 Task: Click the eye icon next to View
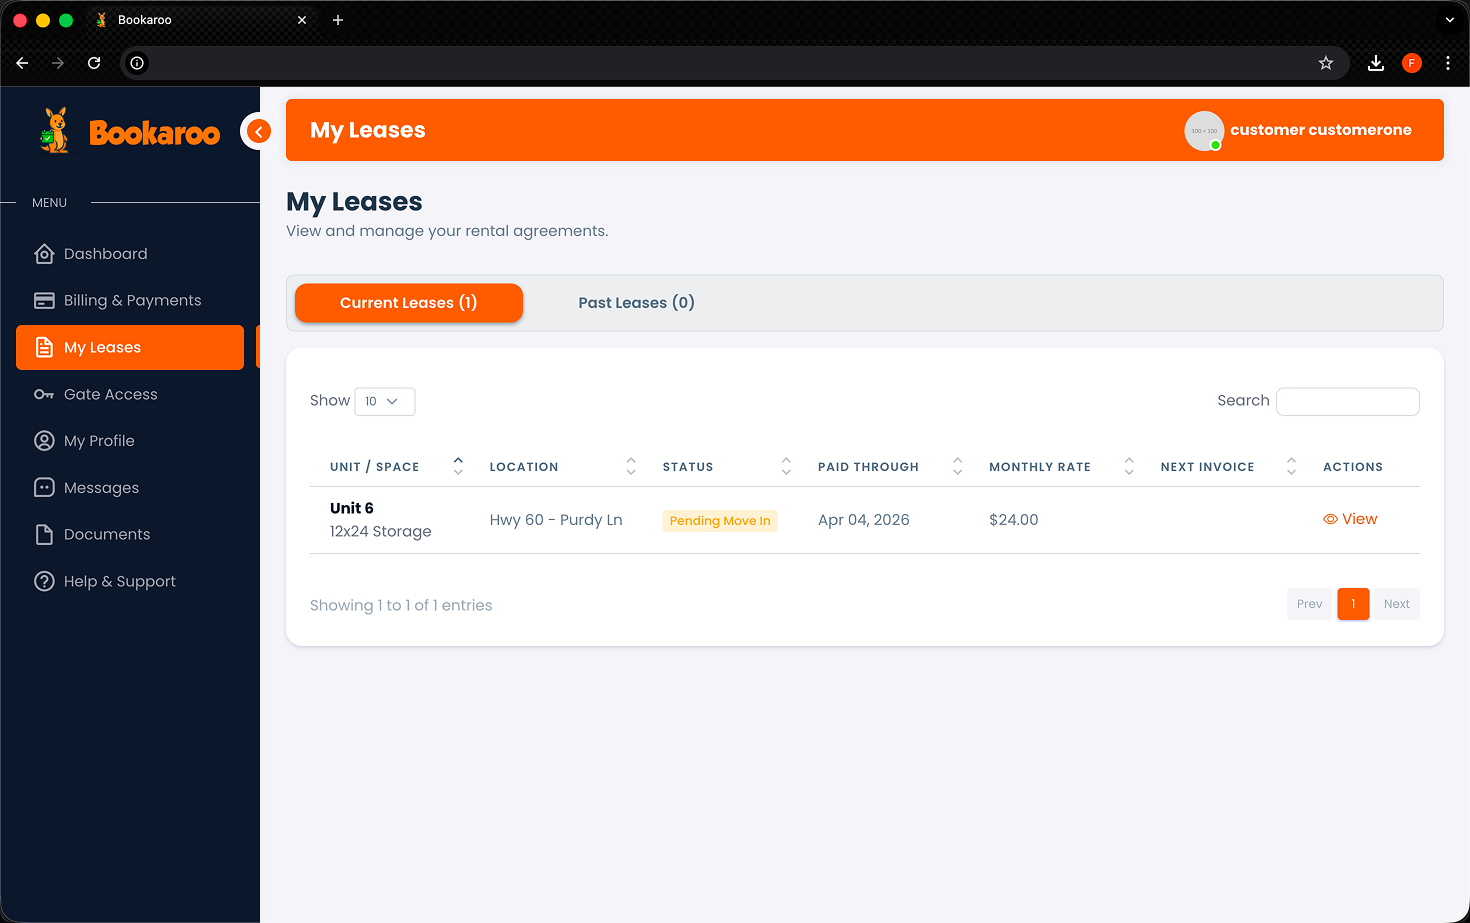(1330, 519)
